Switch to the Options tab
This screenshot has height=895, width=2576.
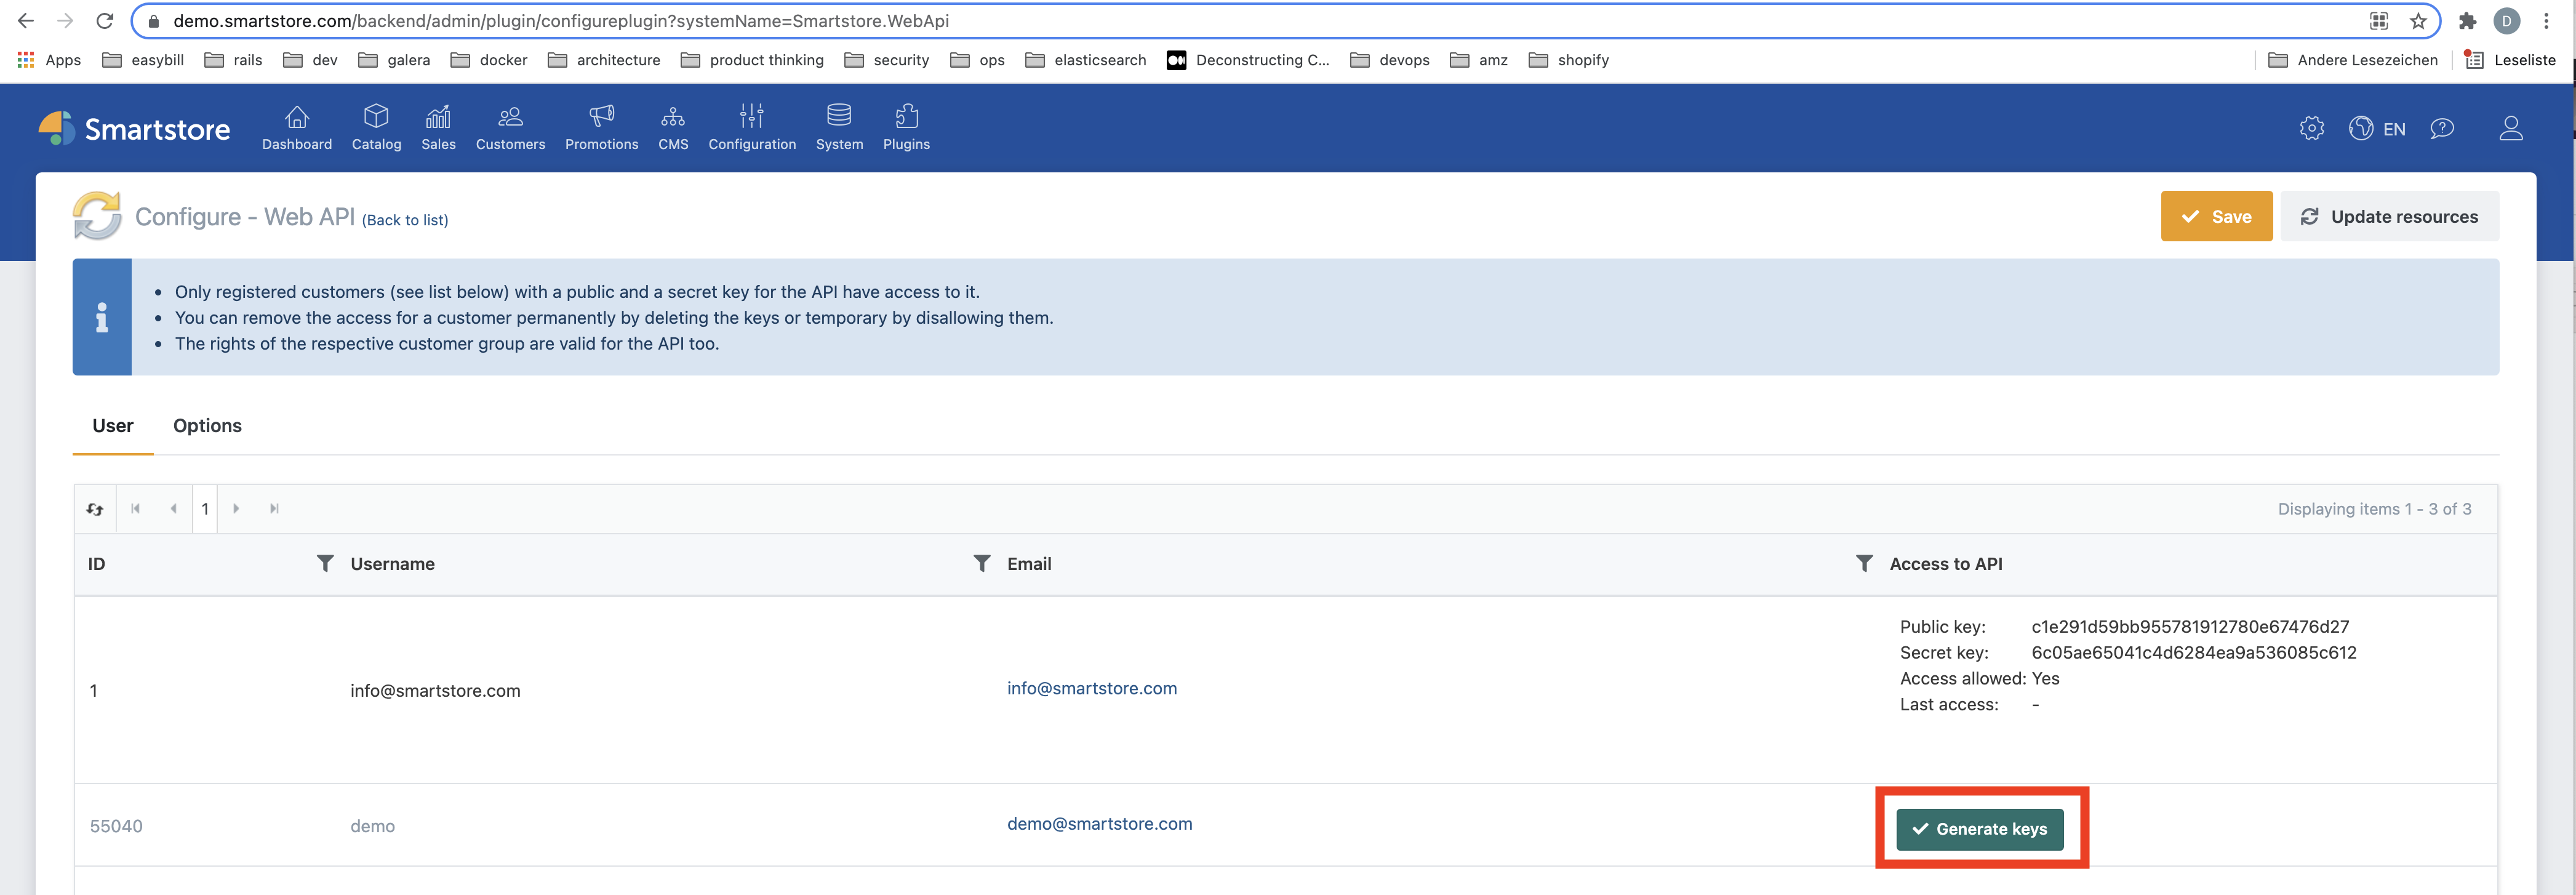click(207, 426)
